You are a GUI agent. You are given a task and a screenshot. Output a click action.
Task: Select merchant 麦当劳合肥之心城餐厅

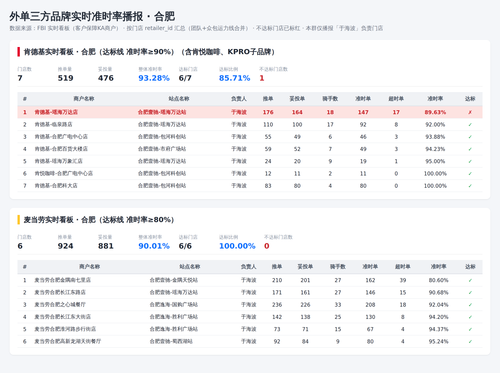[60, 305]
